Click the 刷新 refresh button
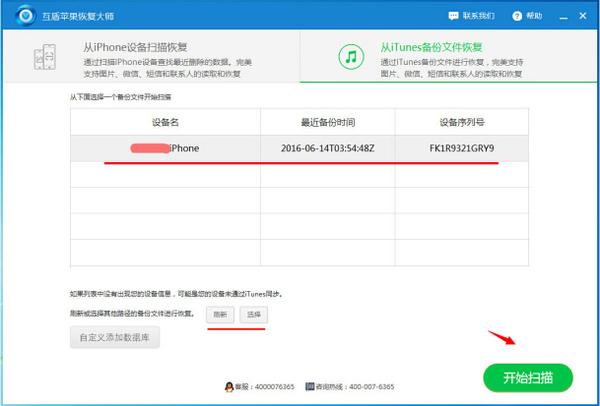Screen dimensions: 600x406 (x=220, y=315)
